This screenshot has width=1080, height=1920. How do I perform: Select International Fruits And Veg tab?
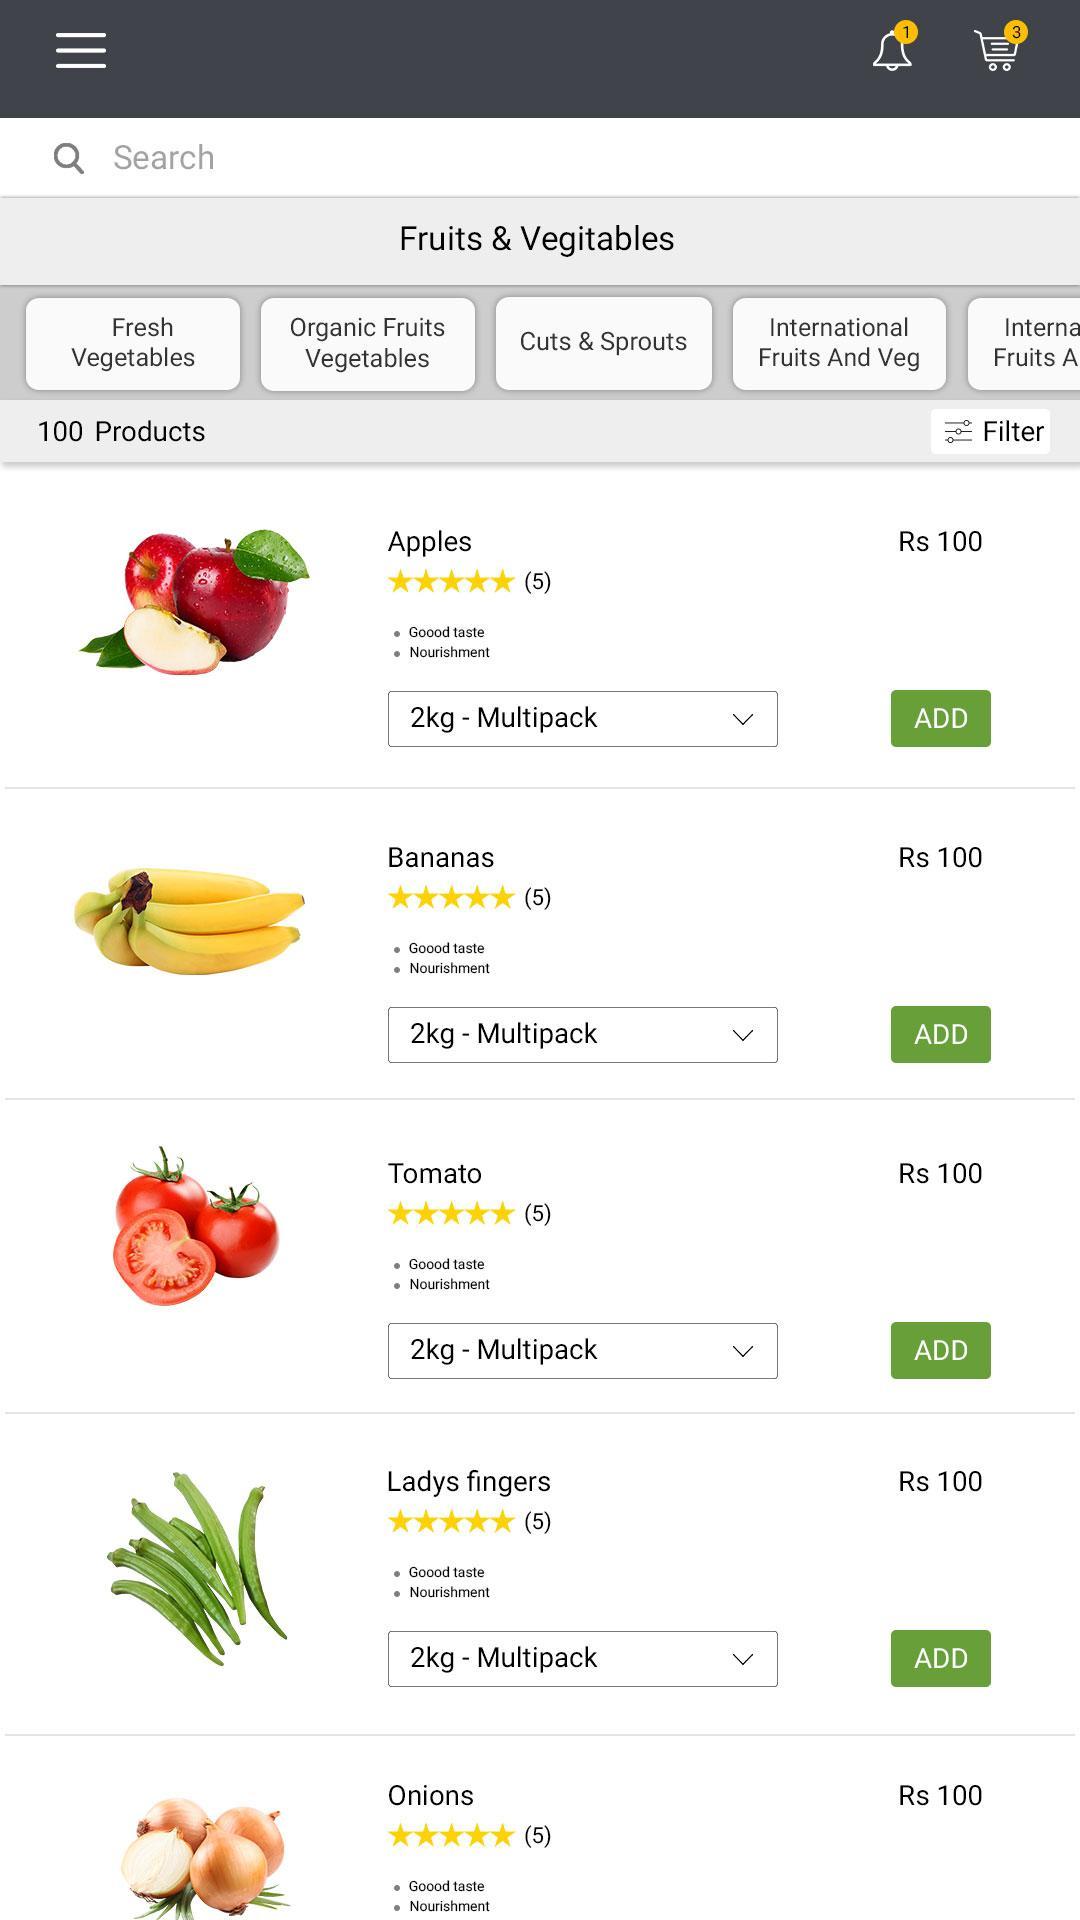pyautogui.click(x=839, y=343)
